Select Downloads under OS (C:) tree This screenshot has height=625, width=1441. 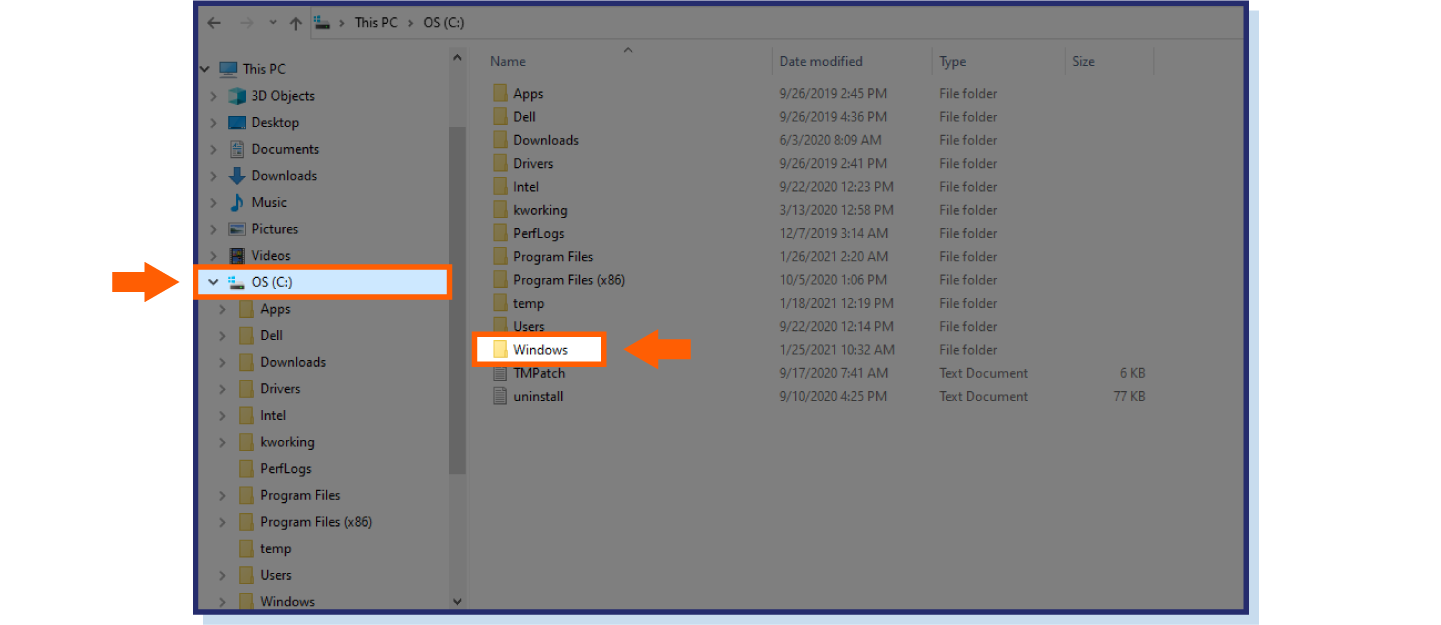292,362
